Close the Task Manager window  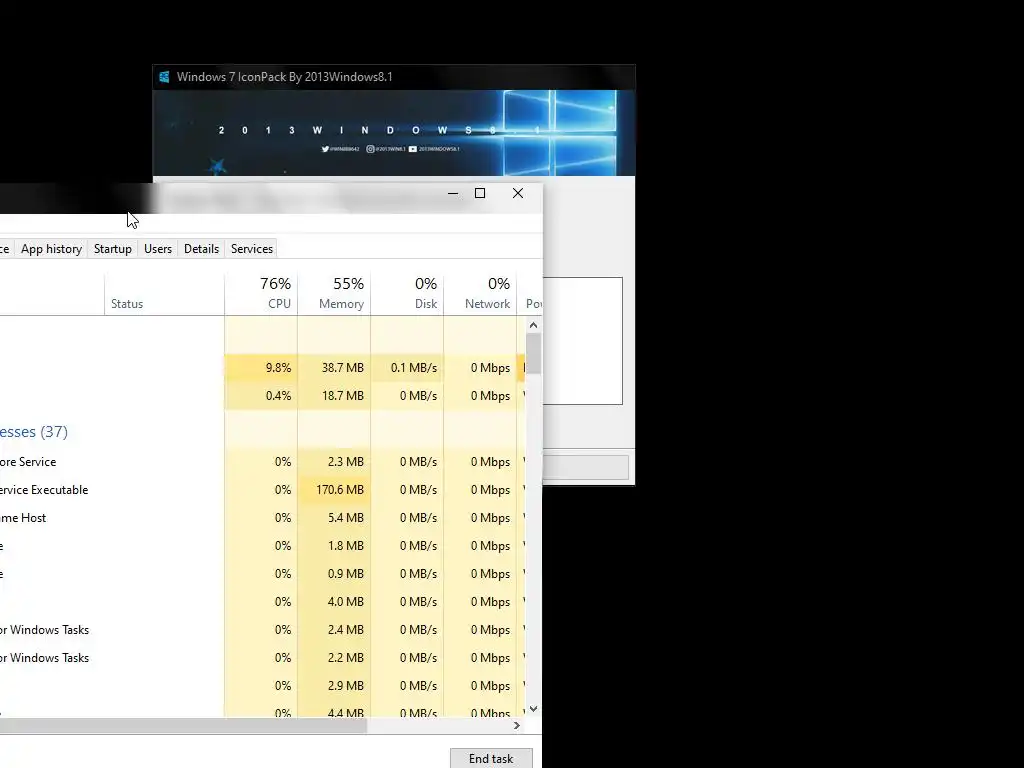coord(518,193)
